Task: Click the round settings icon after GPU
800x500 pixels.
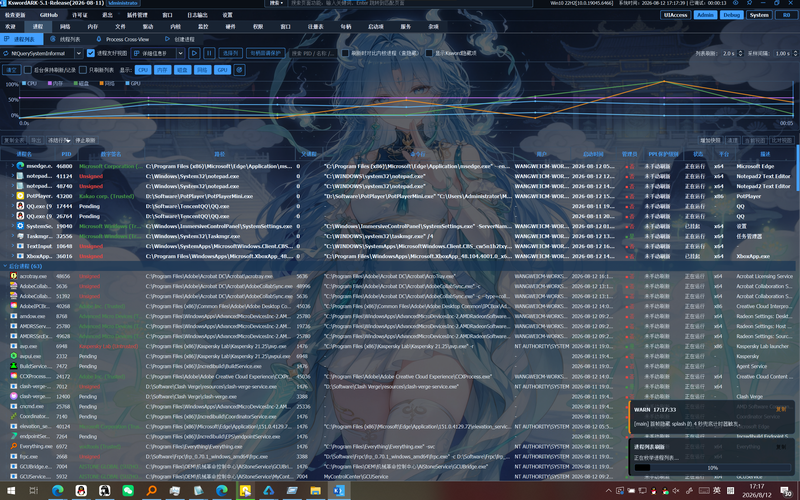Action: pos(239,70)
